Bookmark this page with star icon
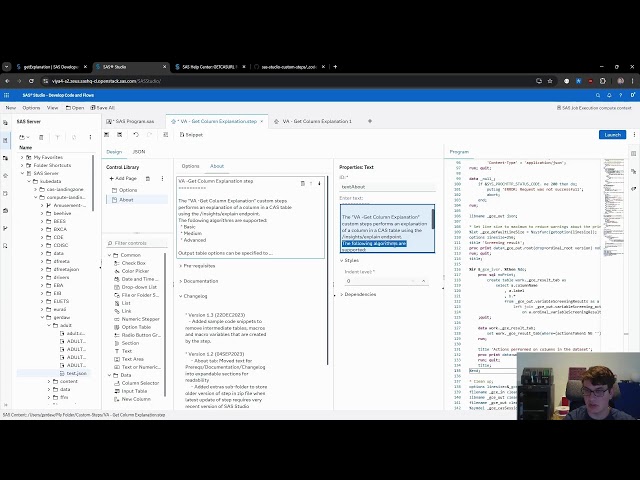640x480 pixels. coord(550,81)
